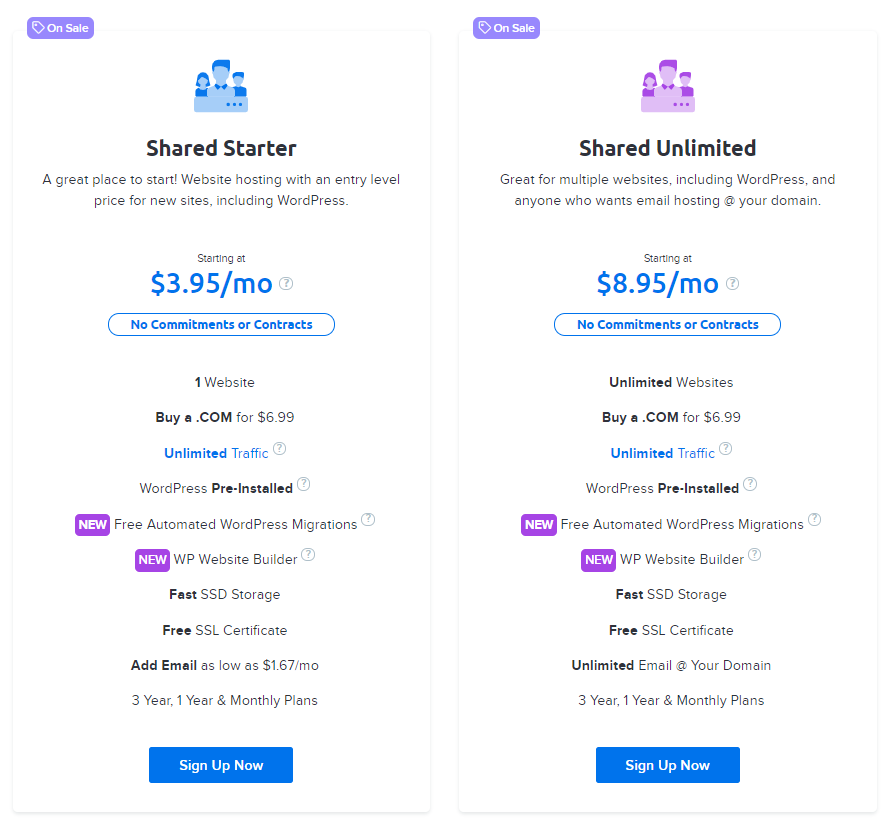Click Shared Starter WP Website Builder help icon
The width and height of the screenshot is (886, 820).
click(308, 555)
